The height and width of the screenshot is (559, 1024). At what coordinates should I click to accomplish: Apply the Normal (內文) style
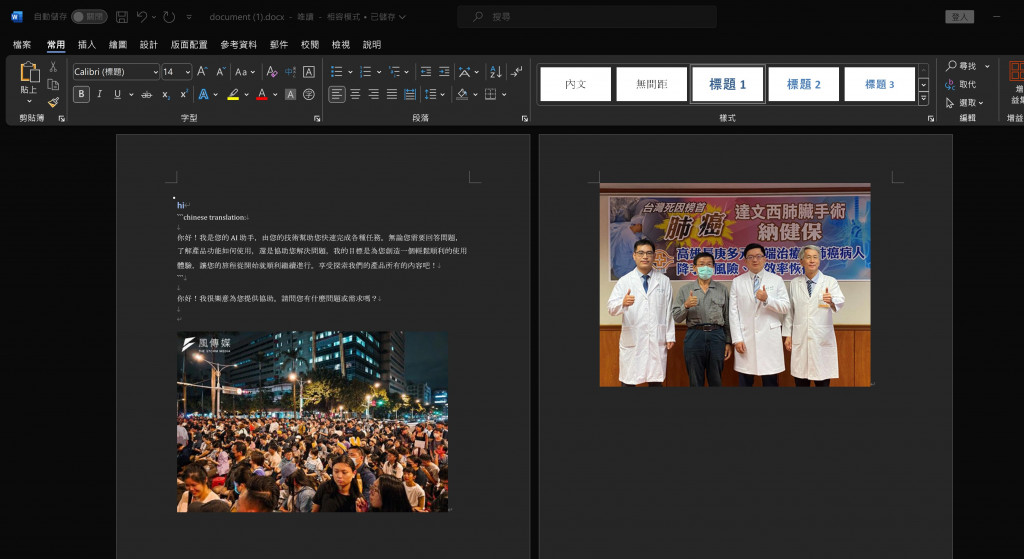pos(575,84)
